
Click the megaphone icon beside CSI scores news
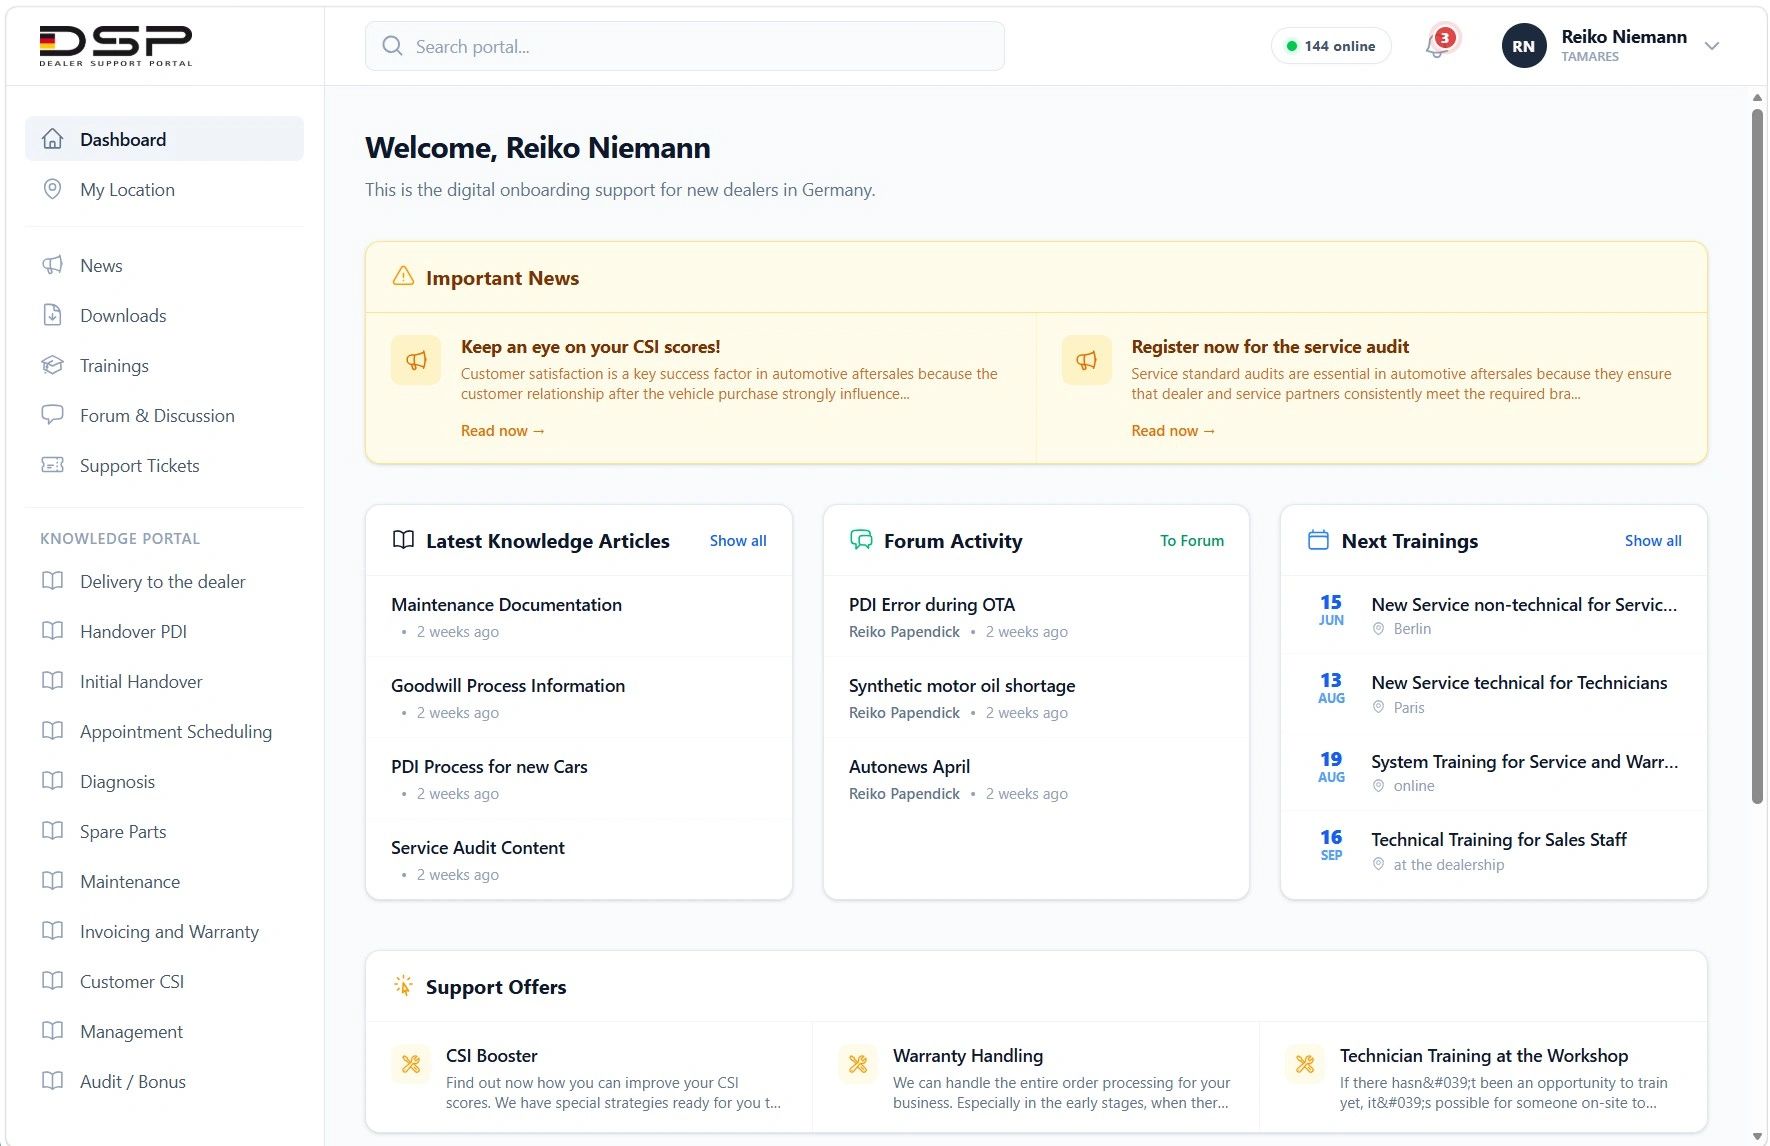[x=416, y=360]
